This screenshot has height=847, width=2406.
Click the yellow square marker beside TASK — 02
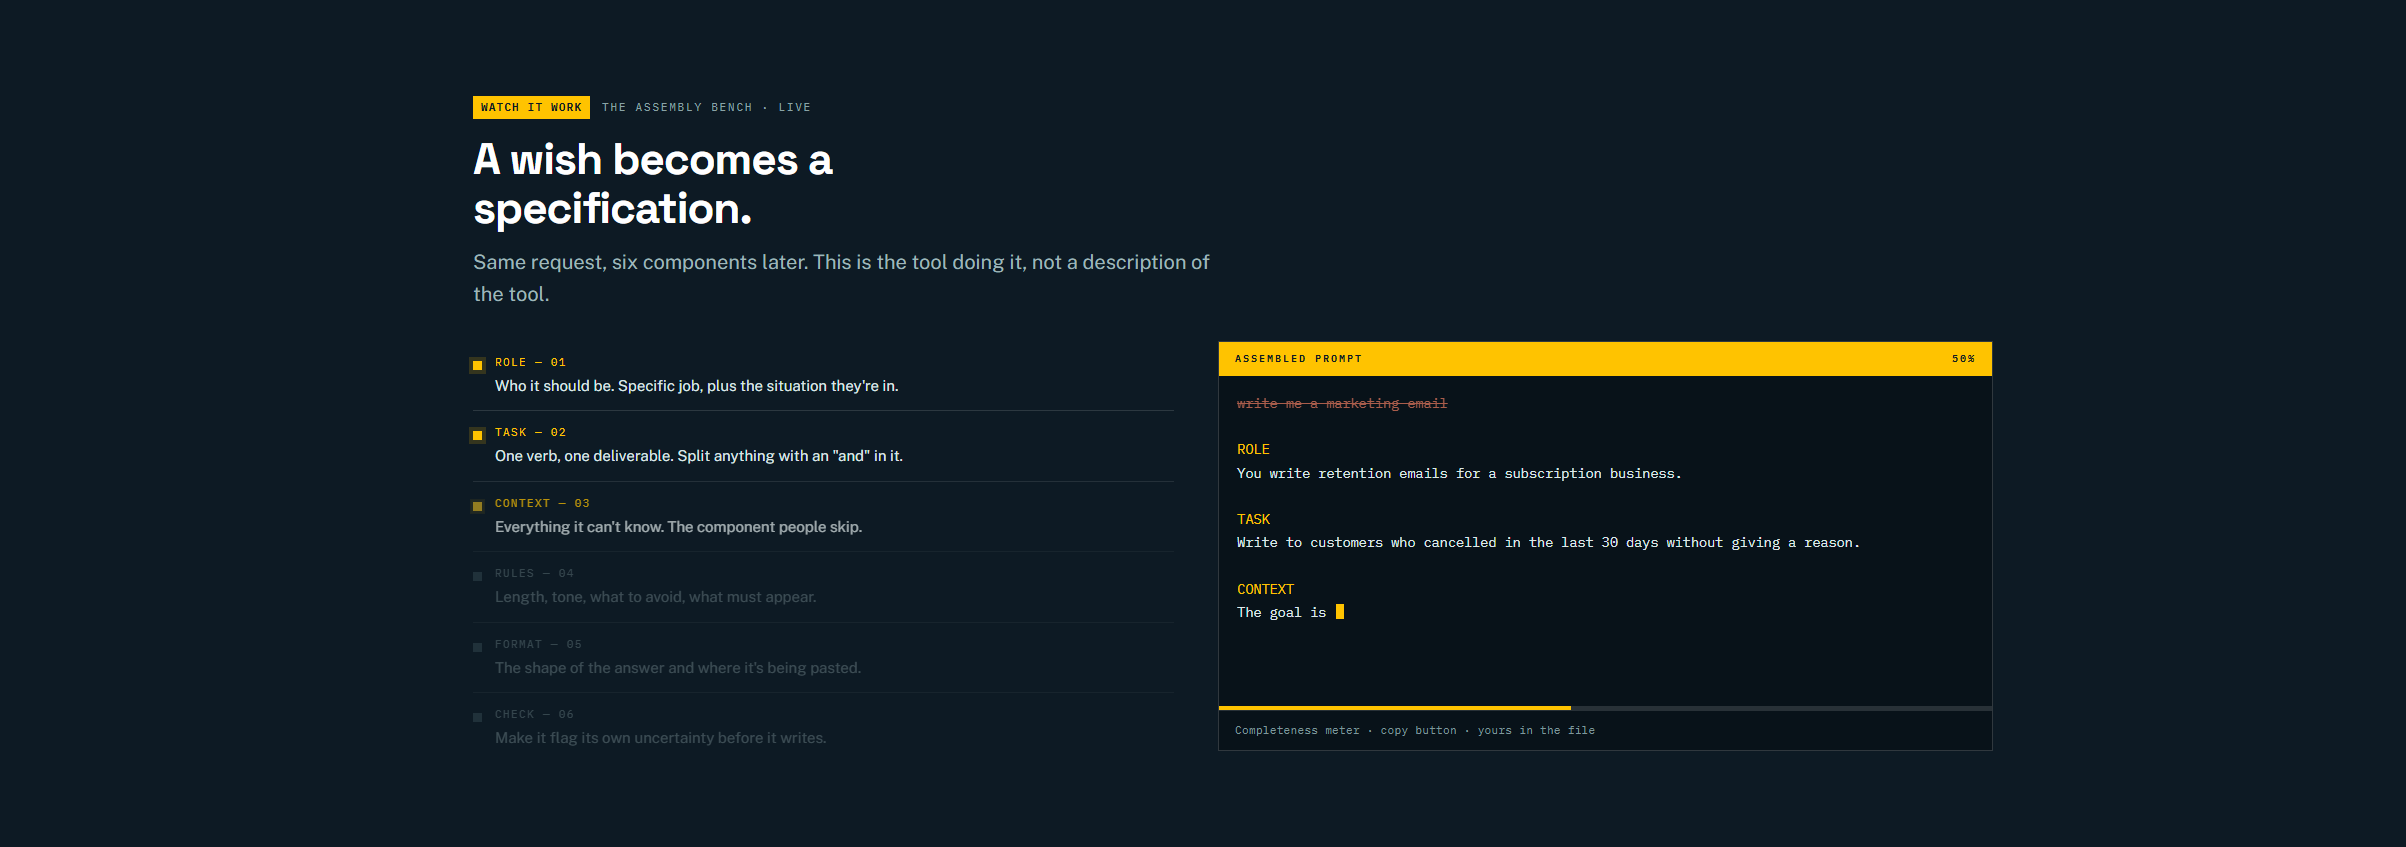(477, 435)
